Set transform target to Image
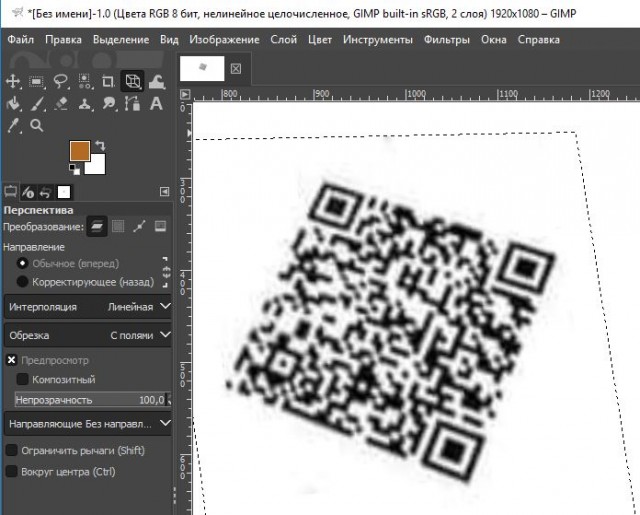This screenshot has height=515, width=640. [160, 226]
